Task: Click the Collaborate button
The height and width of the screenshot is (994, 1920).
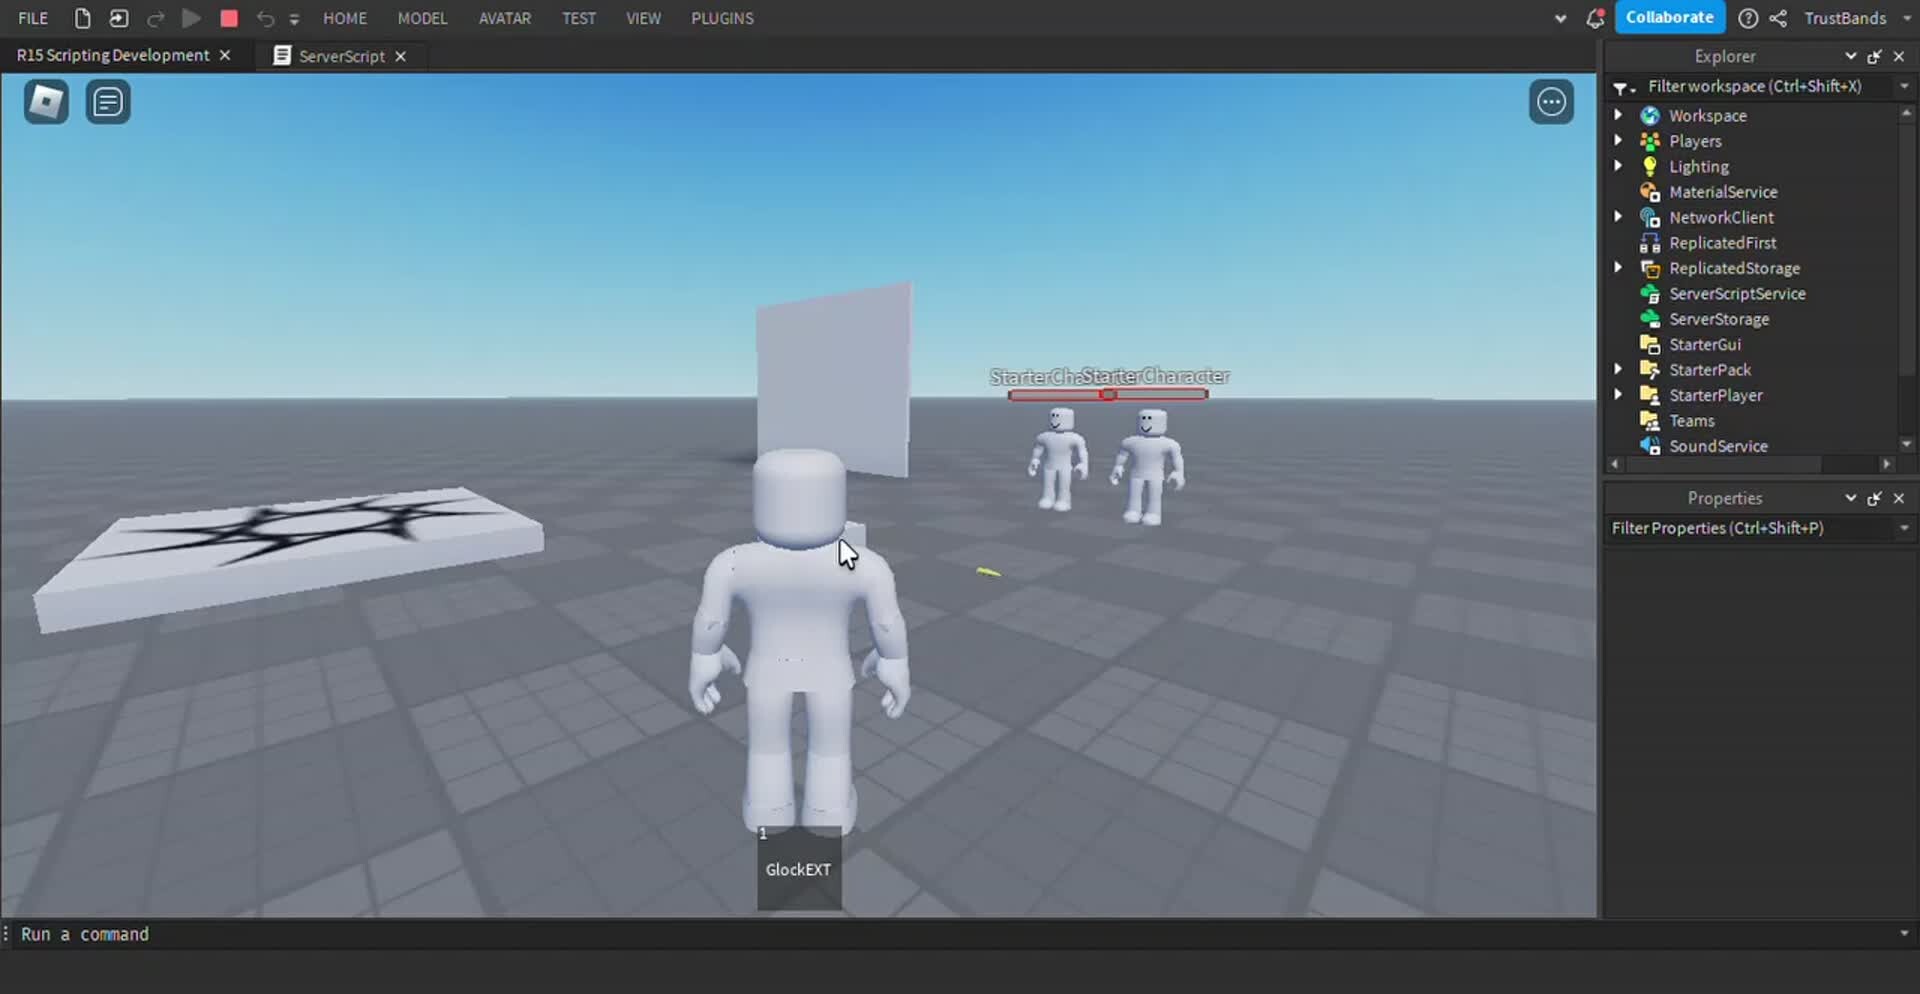Action: 1668,17
